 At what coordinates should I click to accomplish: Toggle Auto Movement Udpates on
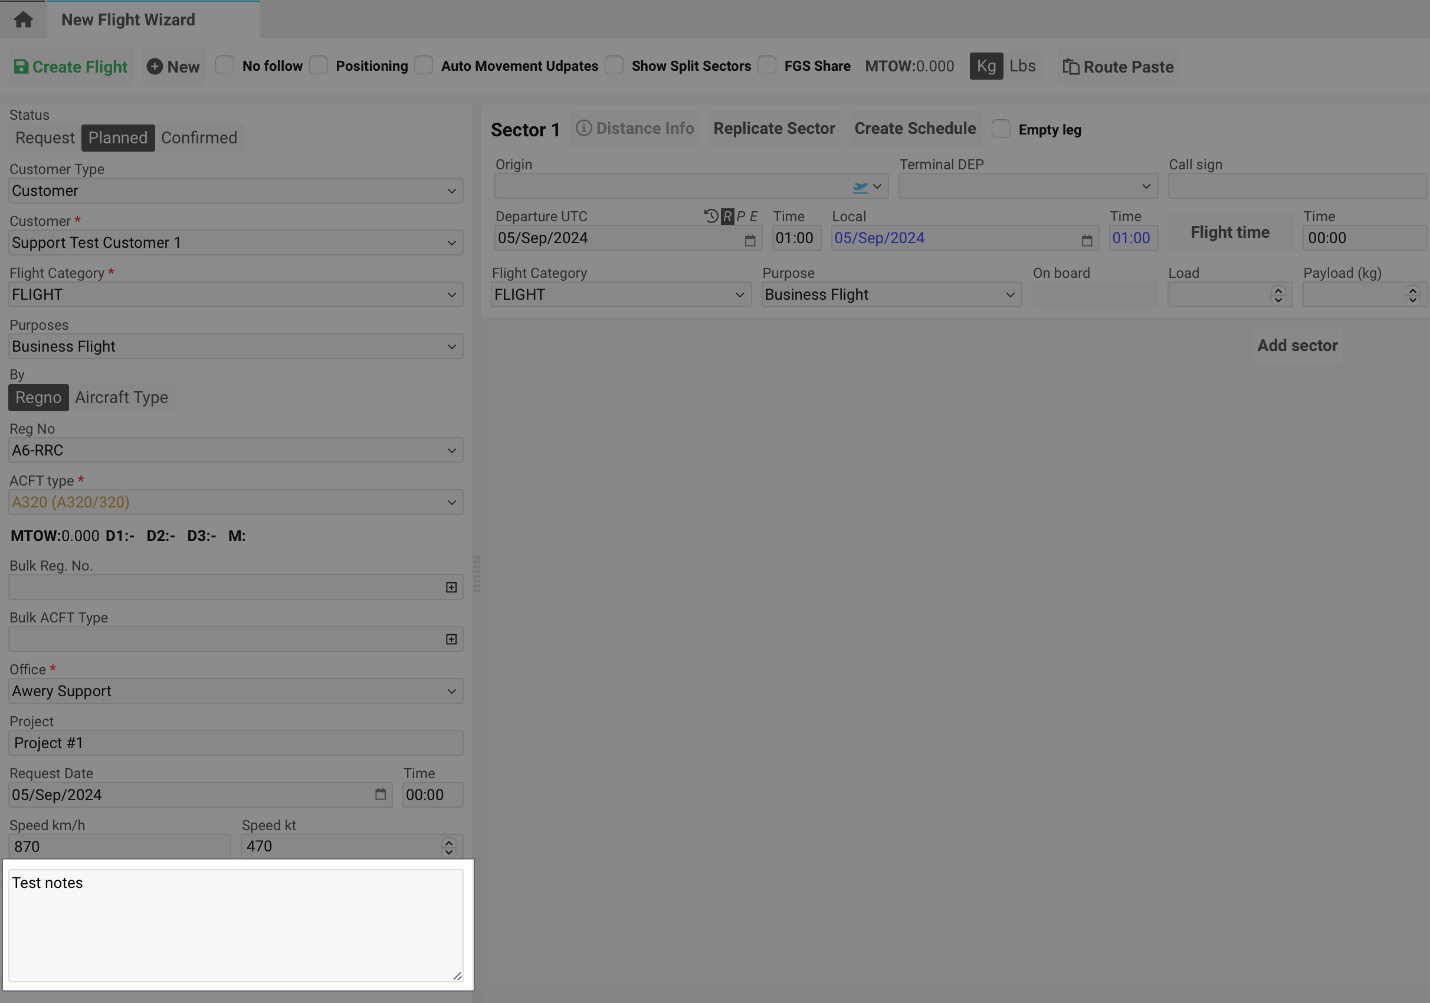click(423, 64)
